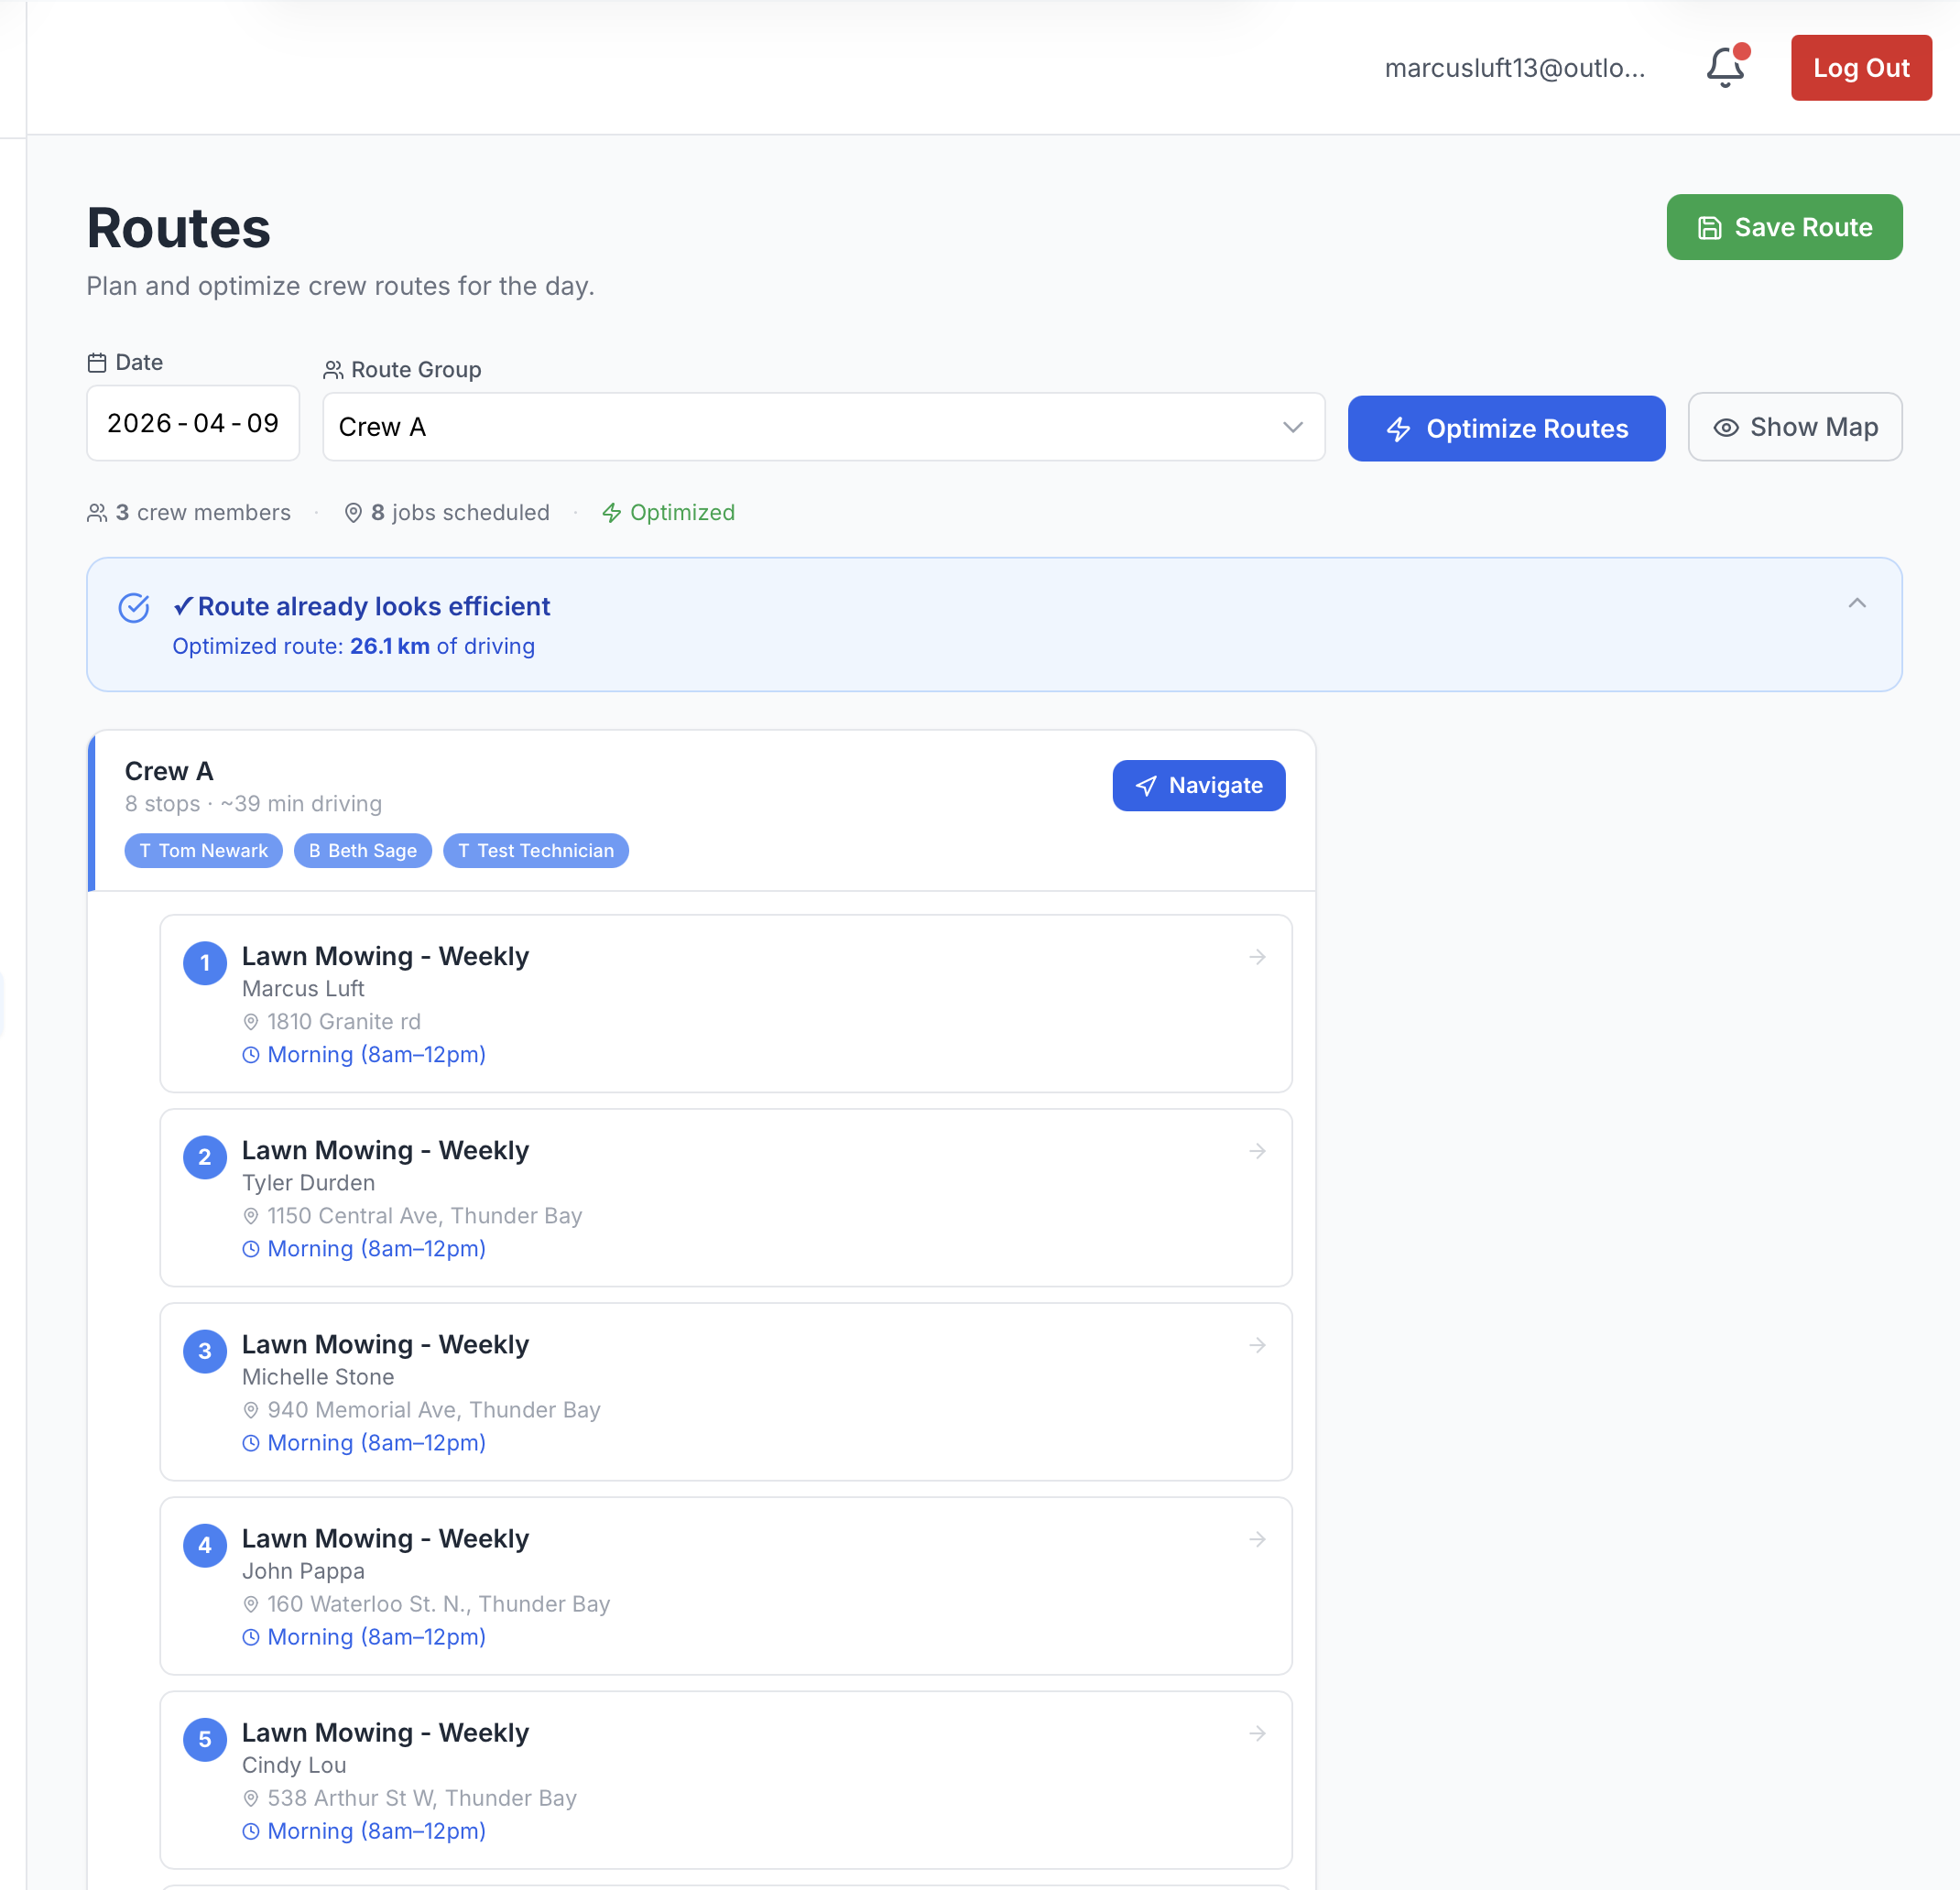This screenshot has height=1890, width=1960.
Task: Click the account email marcusluft13@outlo...
Action: coord(1514,68)
